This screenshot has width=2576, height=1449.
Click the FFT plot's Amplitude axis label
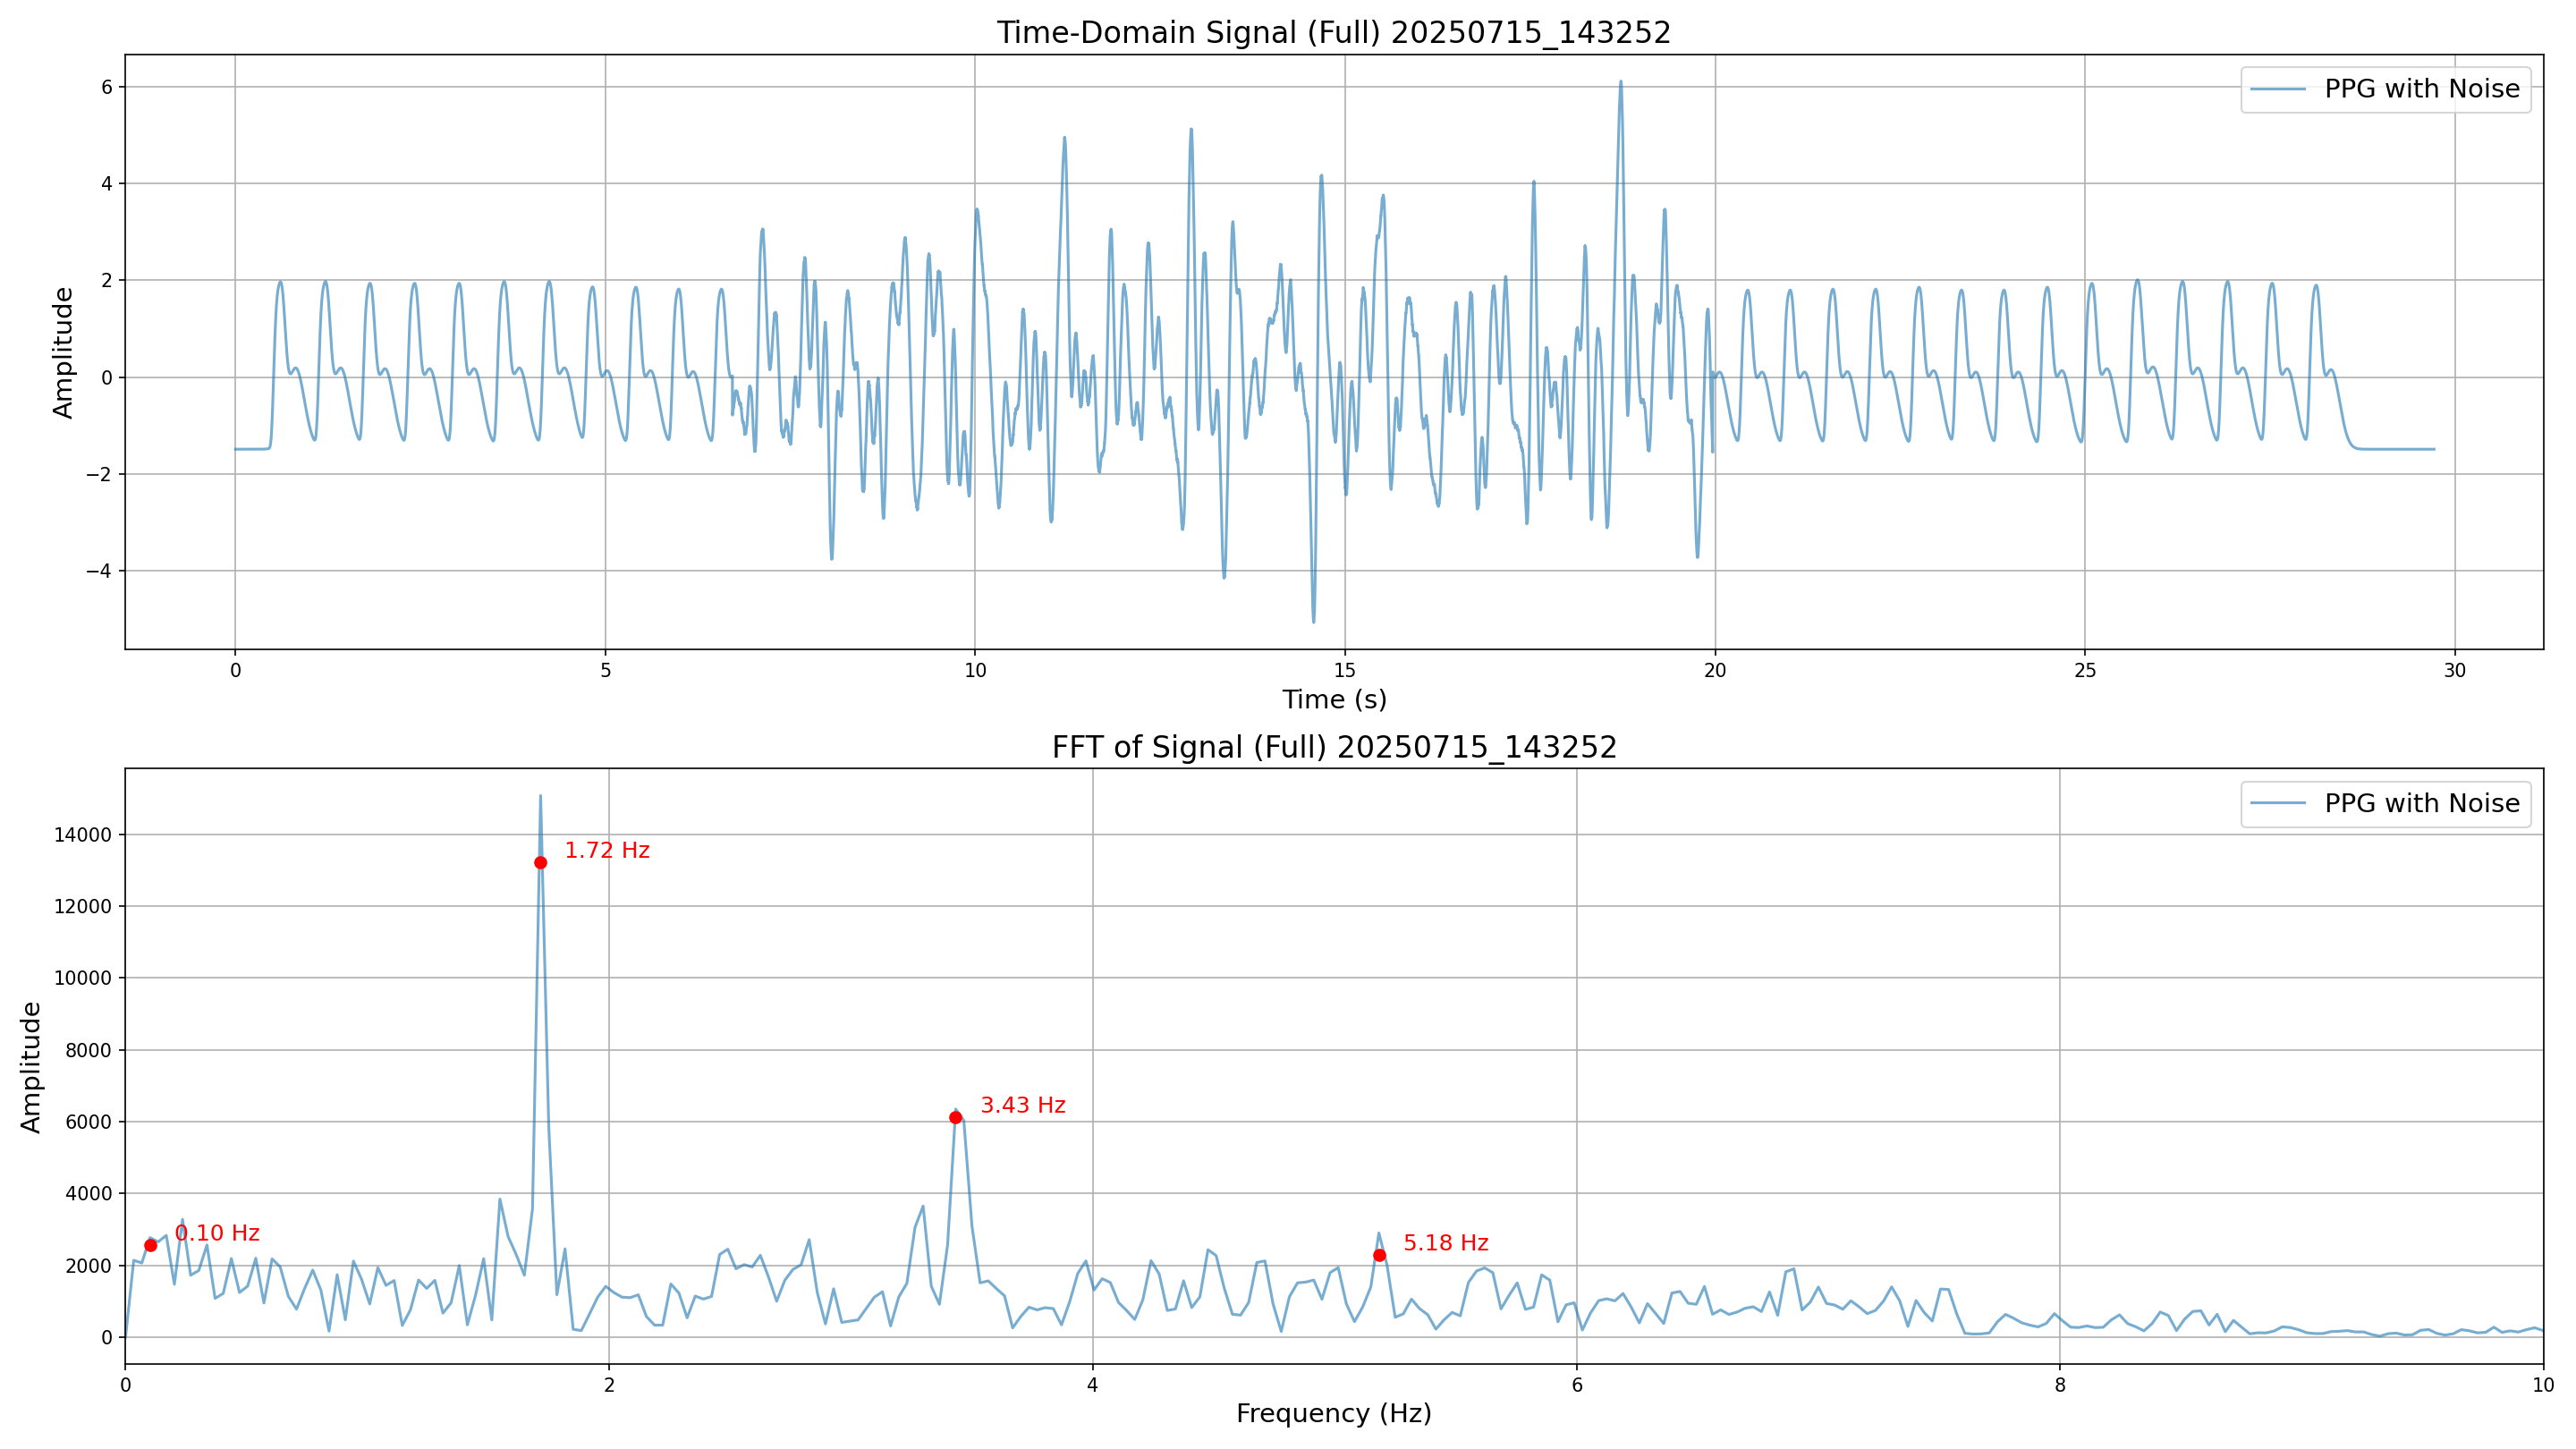[x=31, y=1066]
